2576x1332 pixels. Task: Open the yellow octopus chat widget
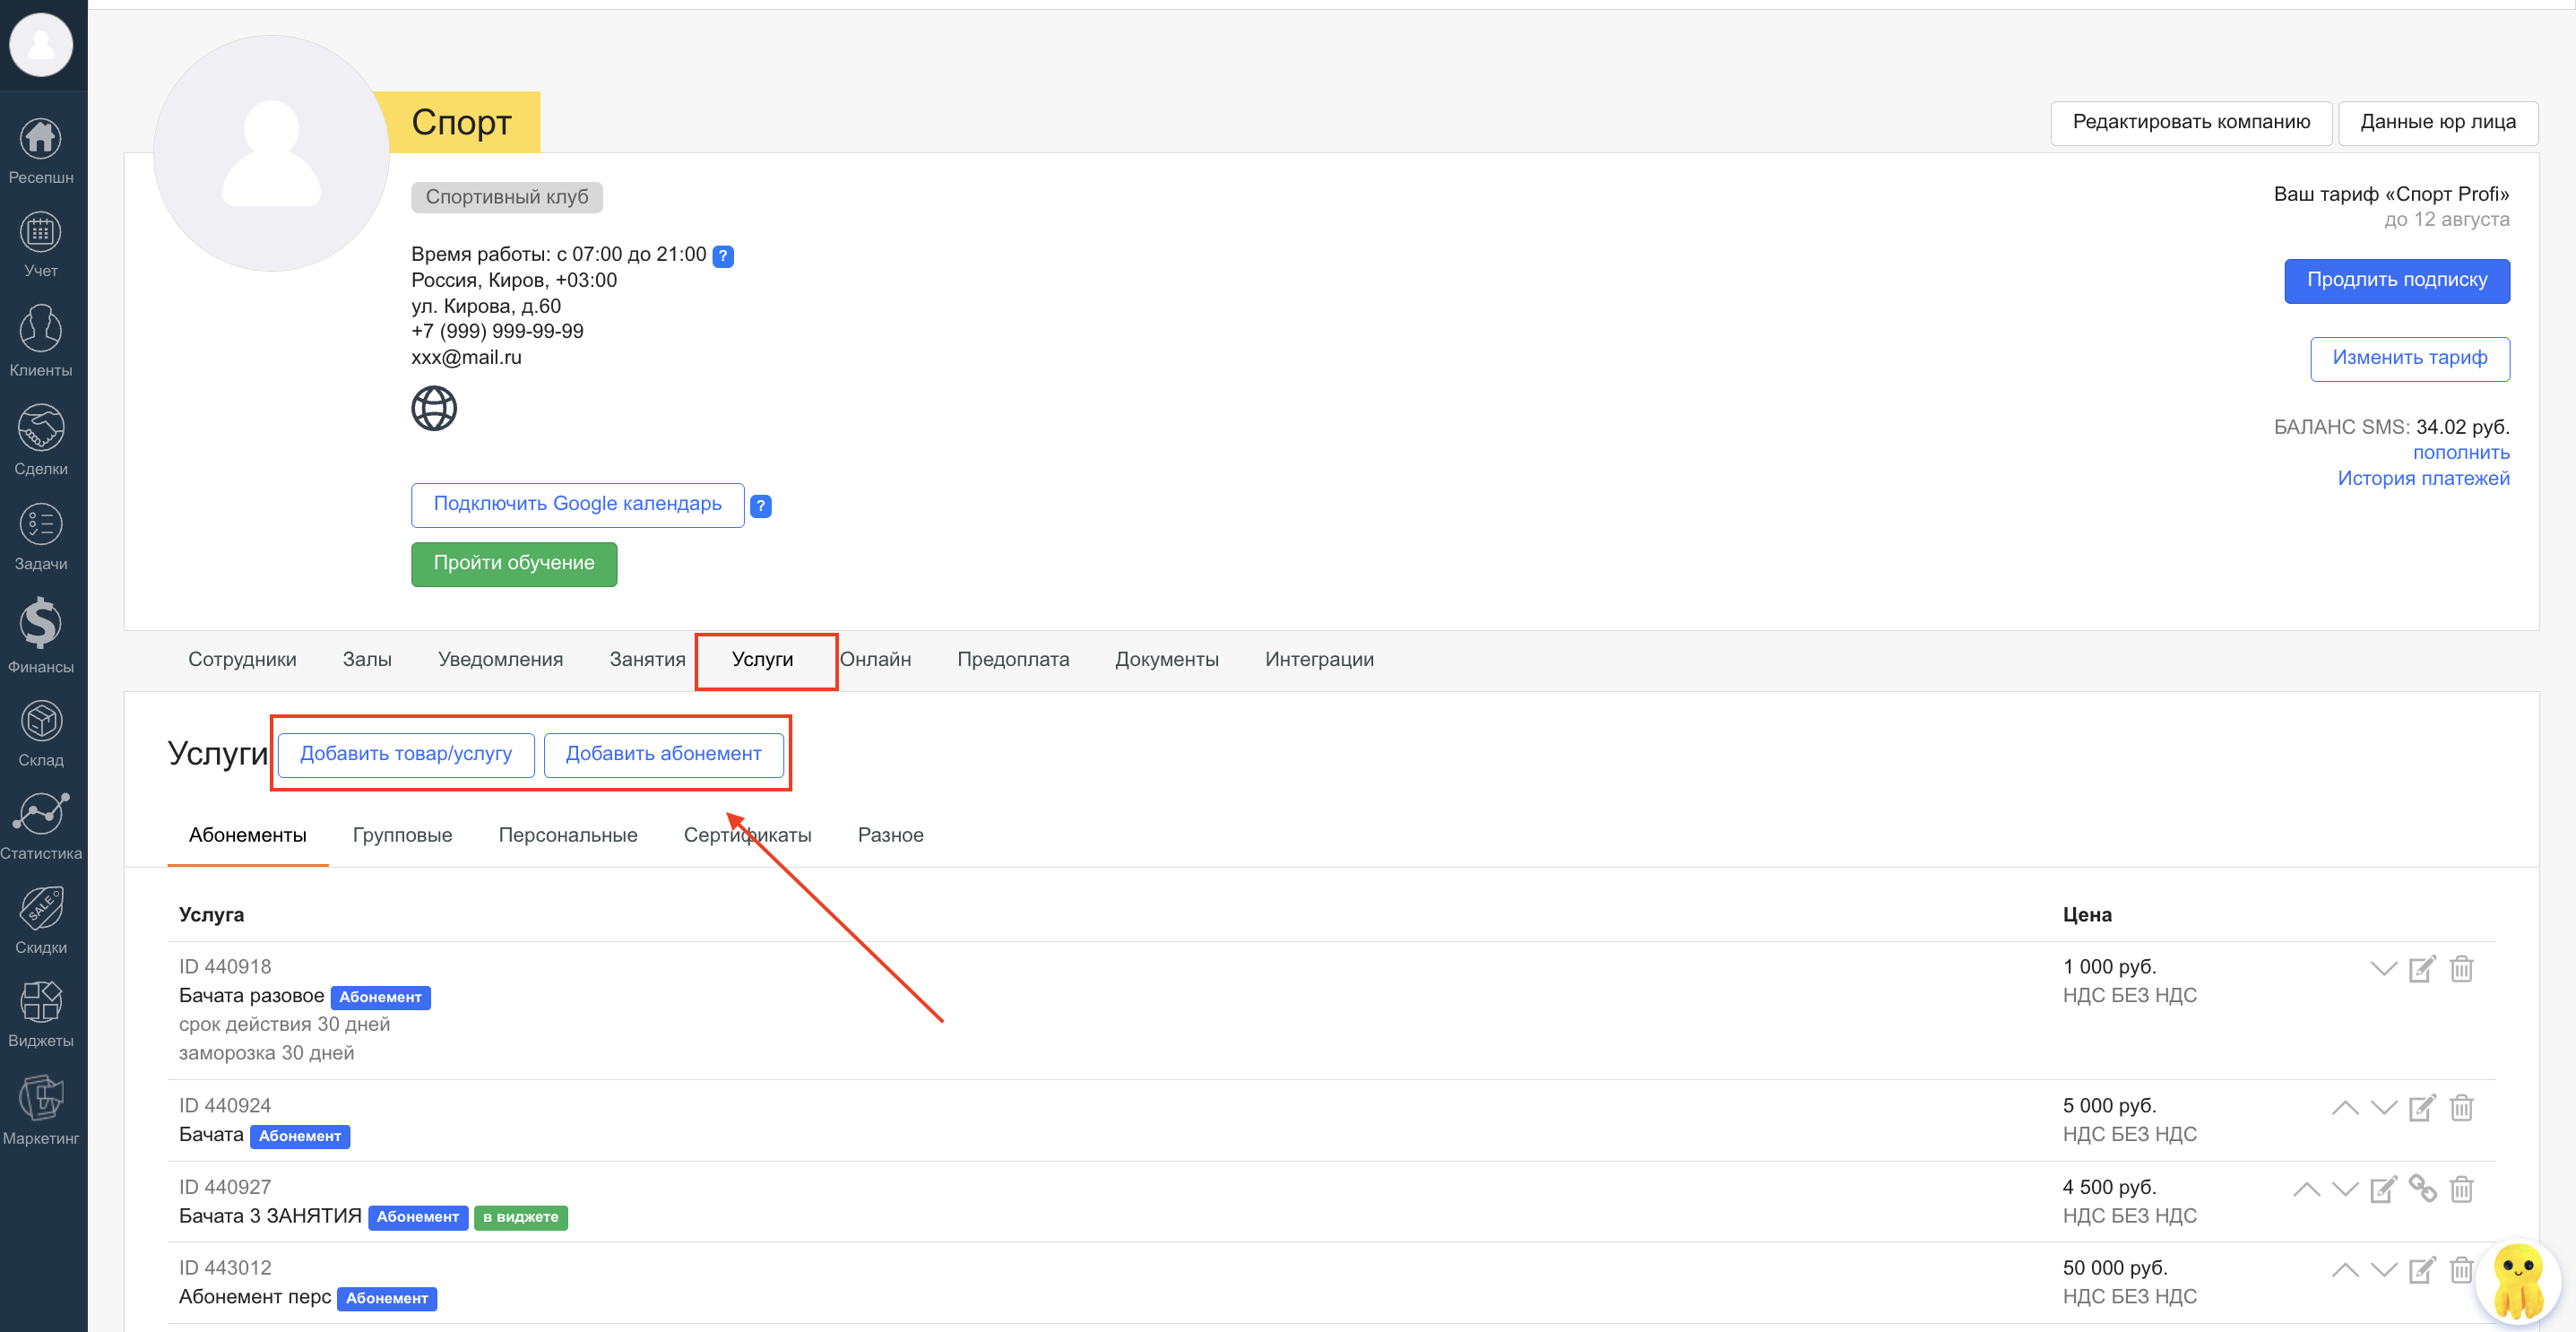coord(2517,1281)
